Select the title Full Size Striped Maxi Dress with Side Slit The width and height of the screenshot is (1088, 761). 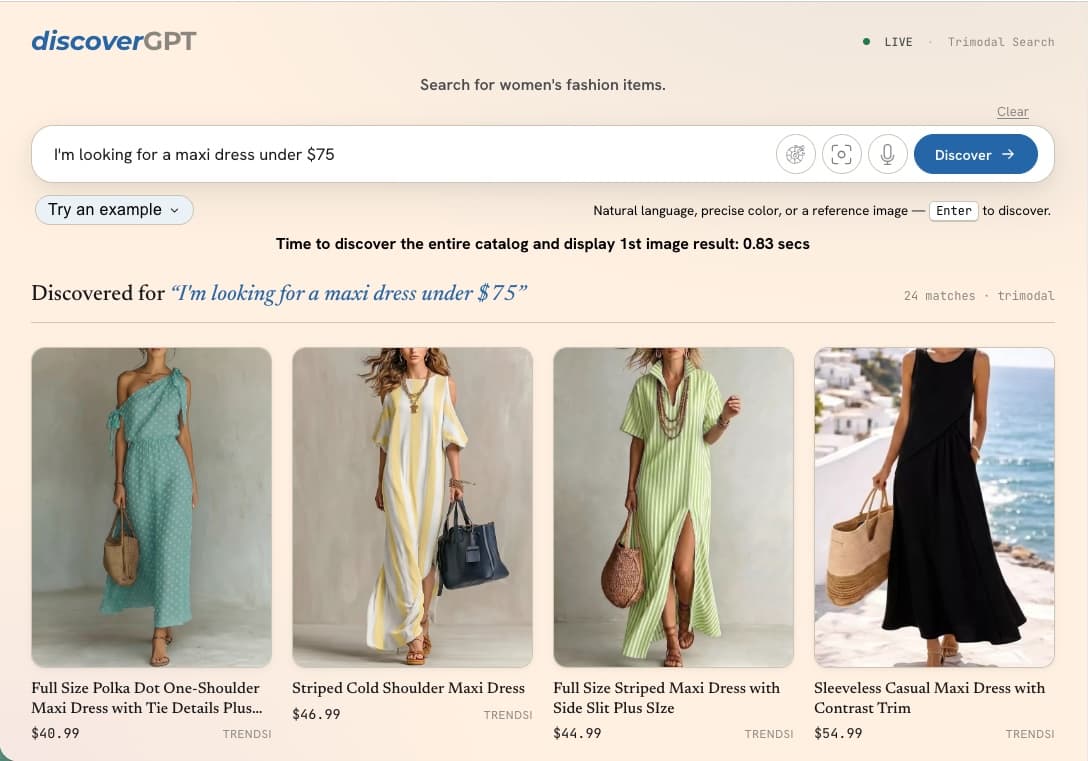pyautogui.click(x=666, y=698)
